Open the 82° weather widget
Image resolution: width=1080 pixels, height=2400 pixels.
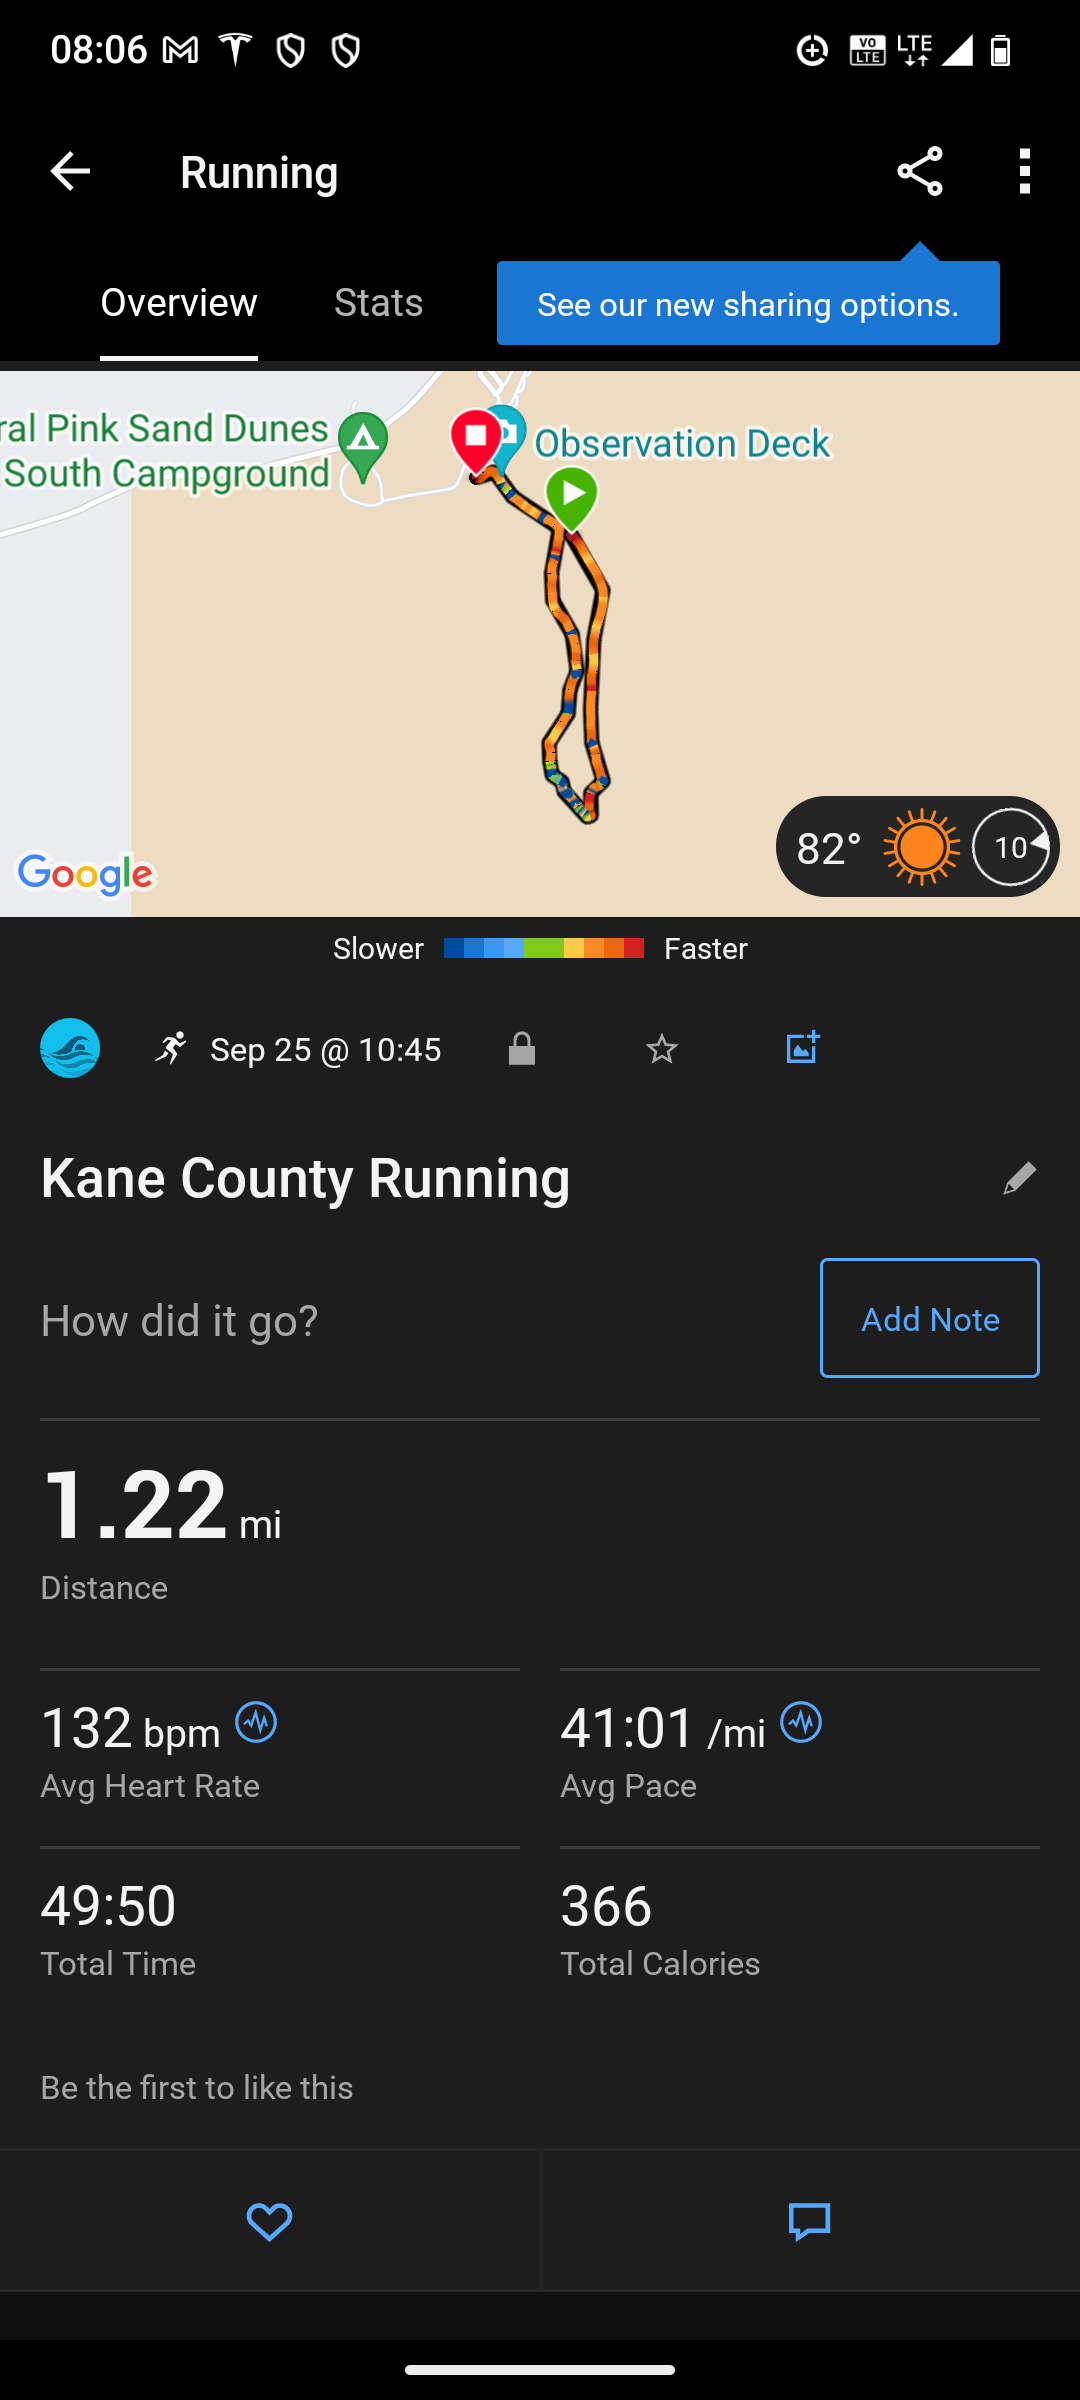(916, 847)
